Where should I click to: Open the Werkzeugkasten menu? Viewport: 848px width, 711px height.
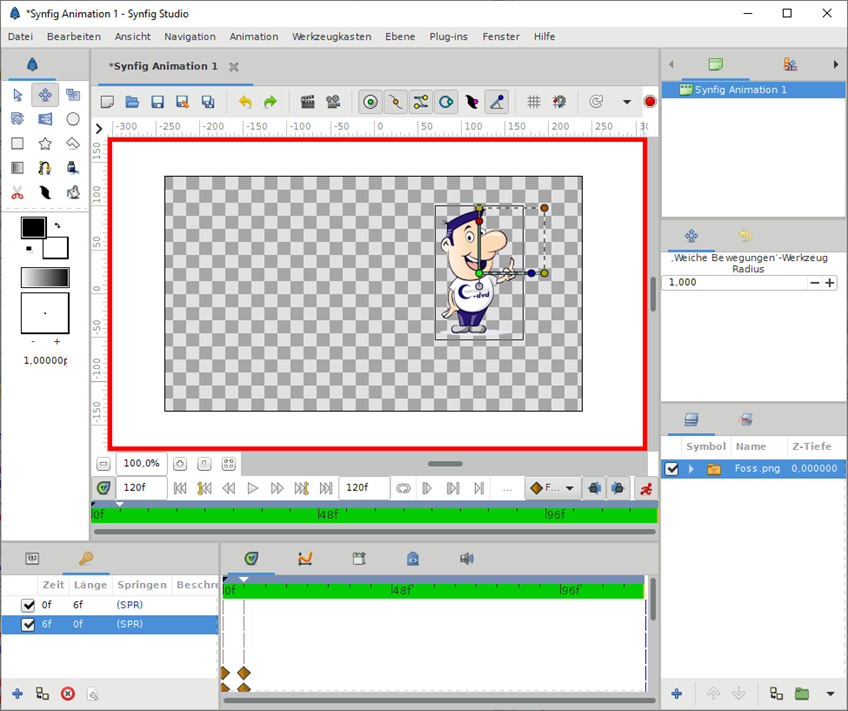(331, 36)
